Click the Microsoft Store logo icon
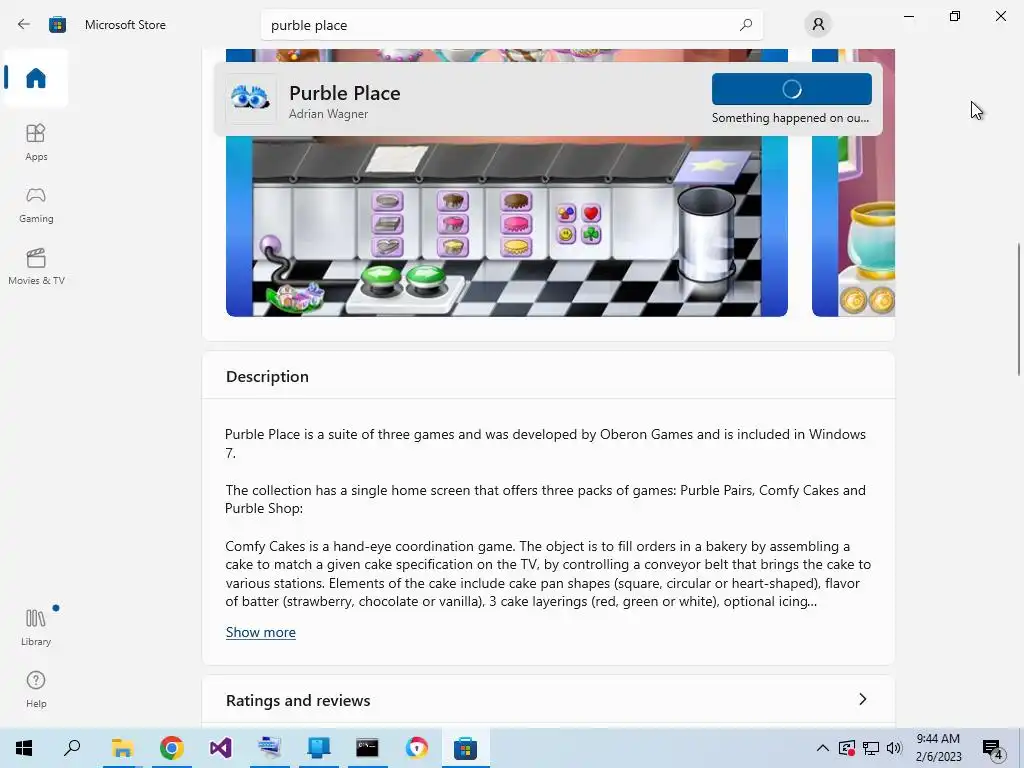Viewport: 1024px width, 768px height. pos(57,25)
